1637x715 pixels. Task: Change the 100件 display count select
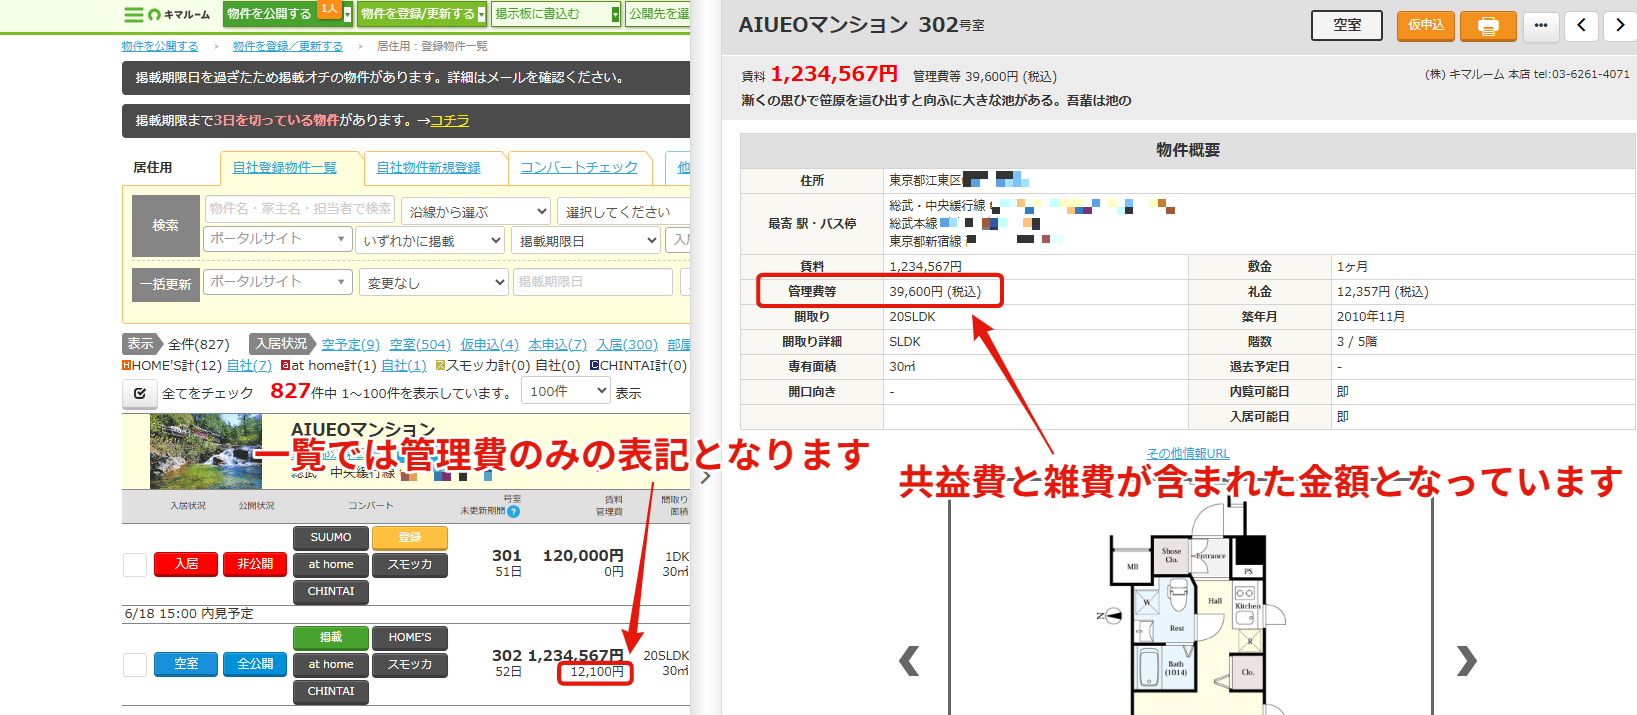(x=565, y=391)
